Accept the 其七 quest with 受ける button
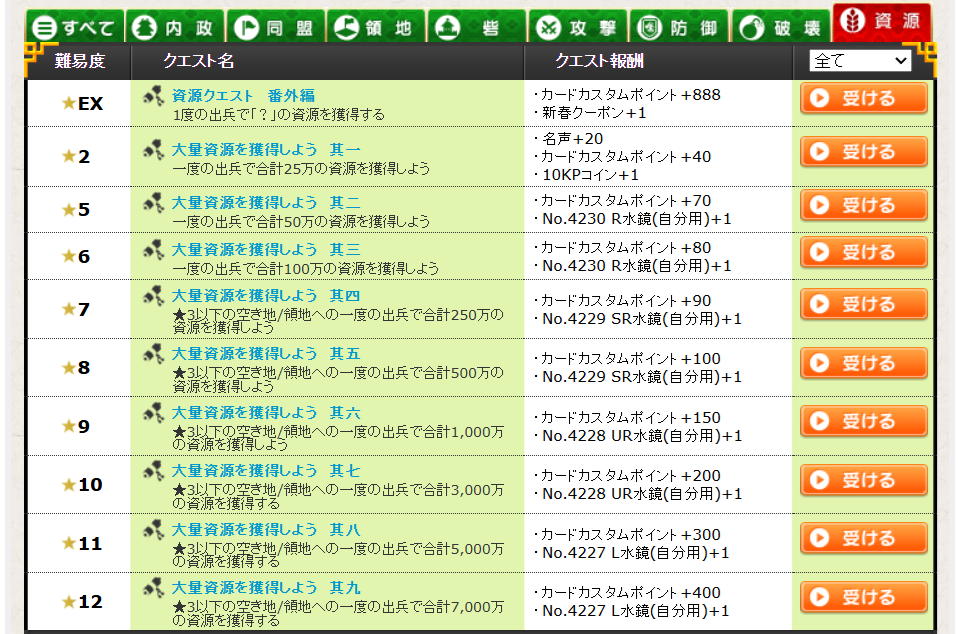 [863, 480]
